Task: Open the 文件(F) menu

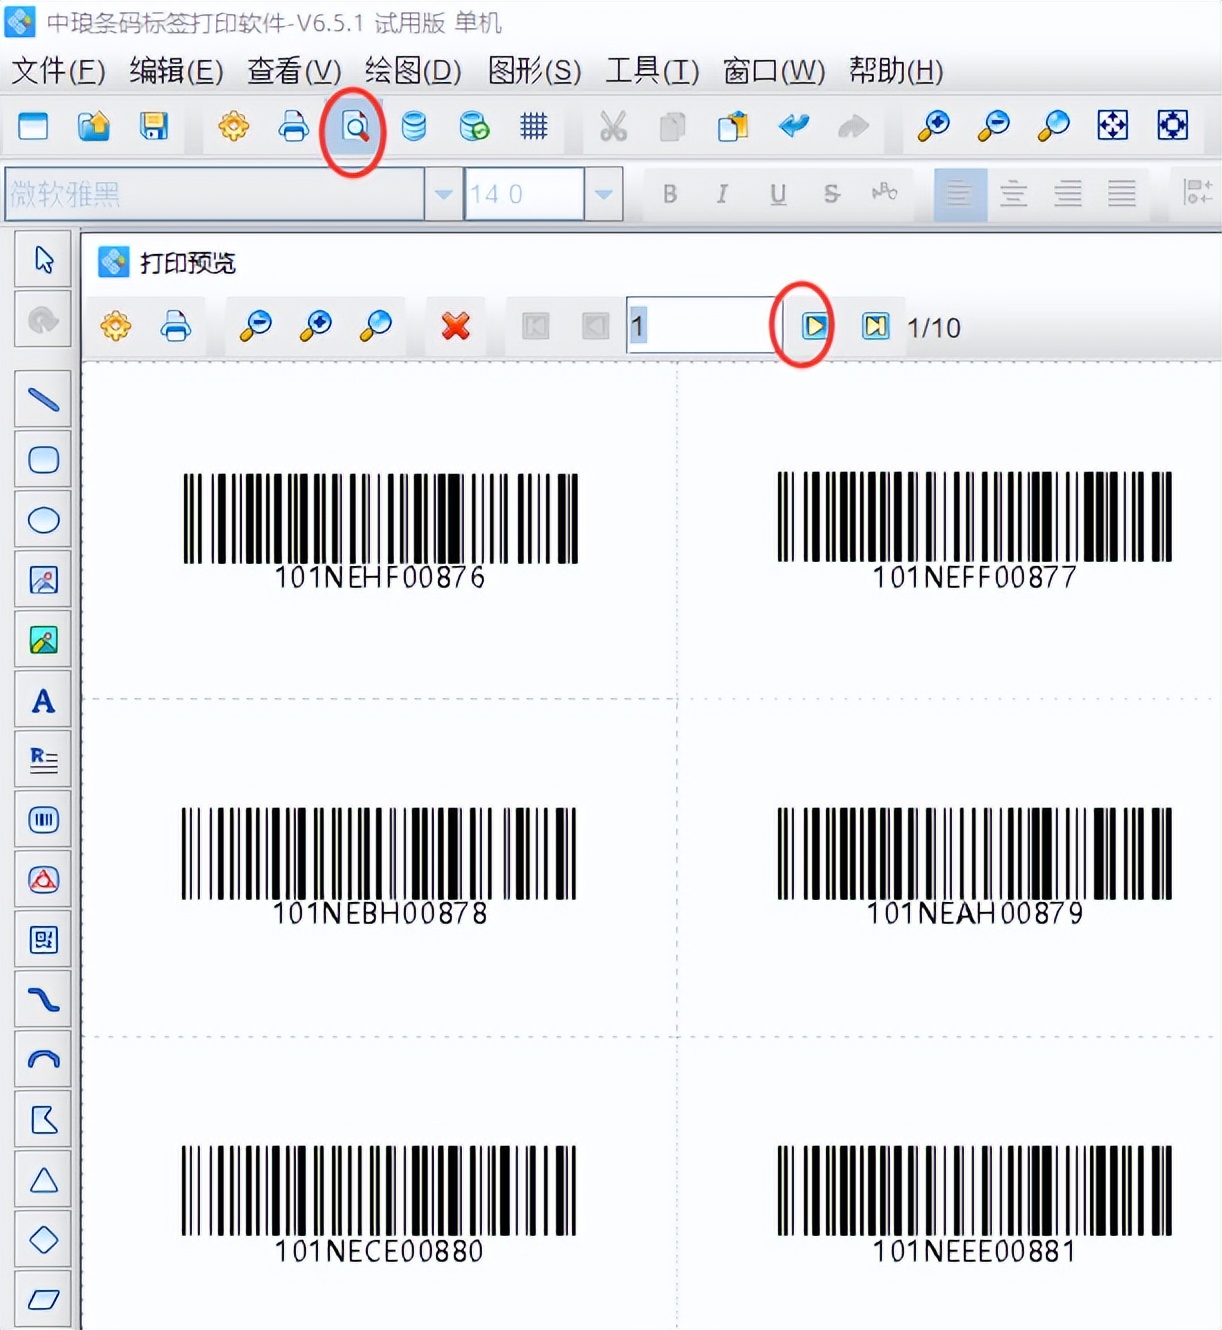Action: pyautogui.click(x=58, y=71)
